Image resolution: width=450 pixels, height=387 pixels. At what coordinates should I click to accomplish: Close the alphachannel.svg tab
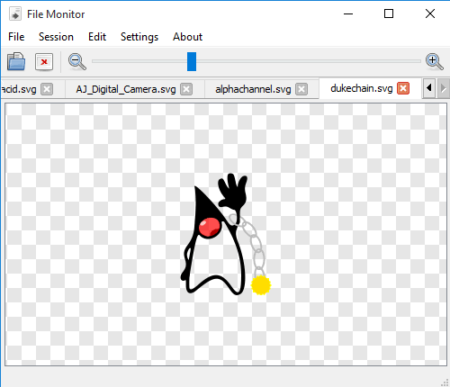[302, 89]
